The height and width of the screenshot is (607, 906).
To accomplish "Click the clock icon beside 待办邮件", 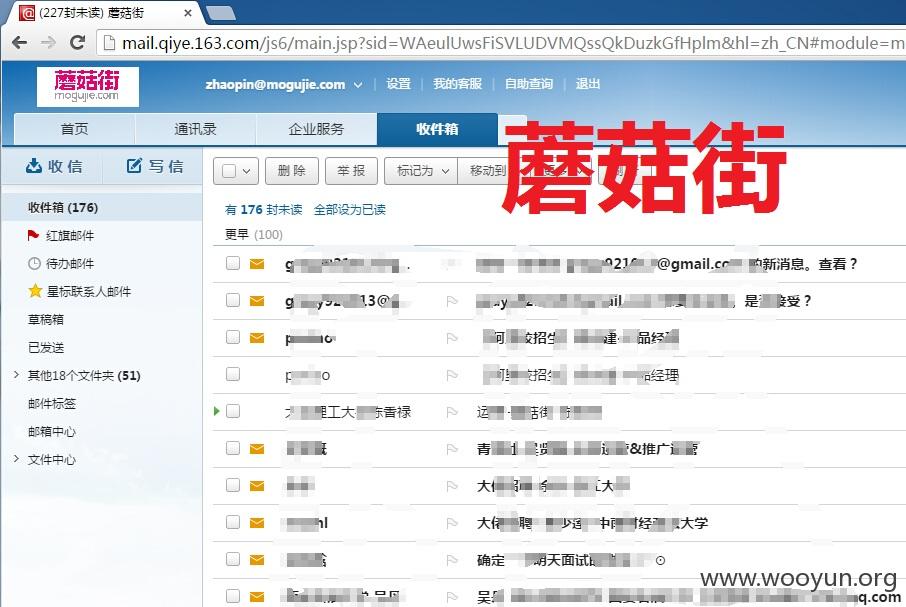I will coord(34,263).
